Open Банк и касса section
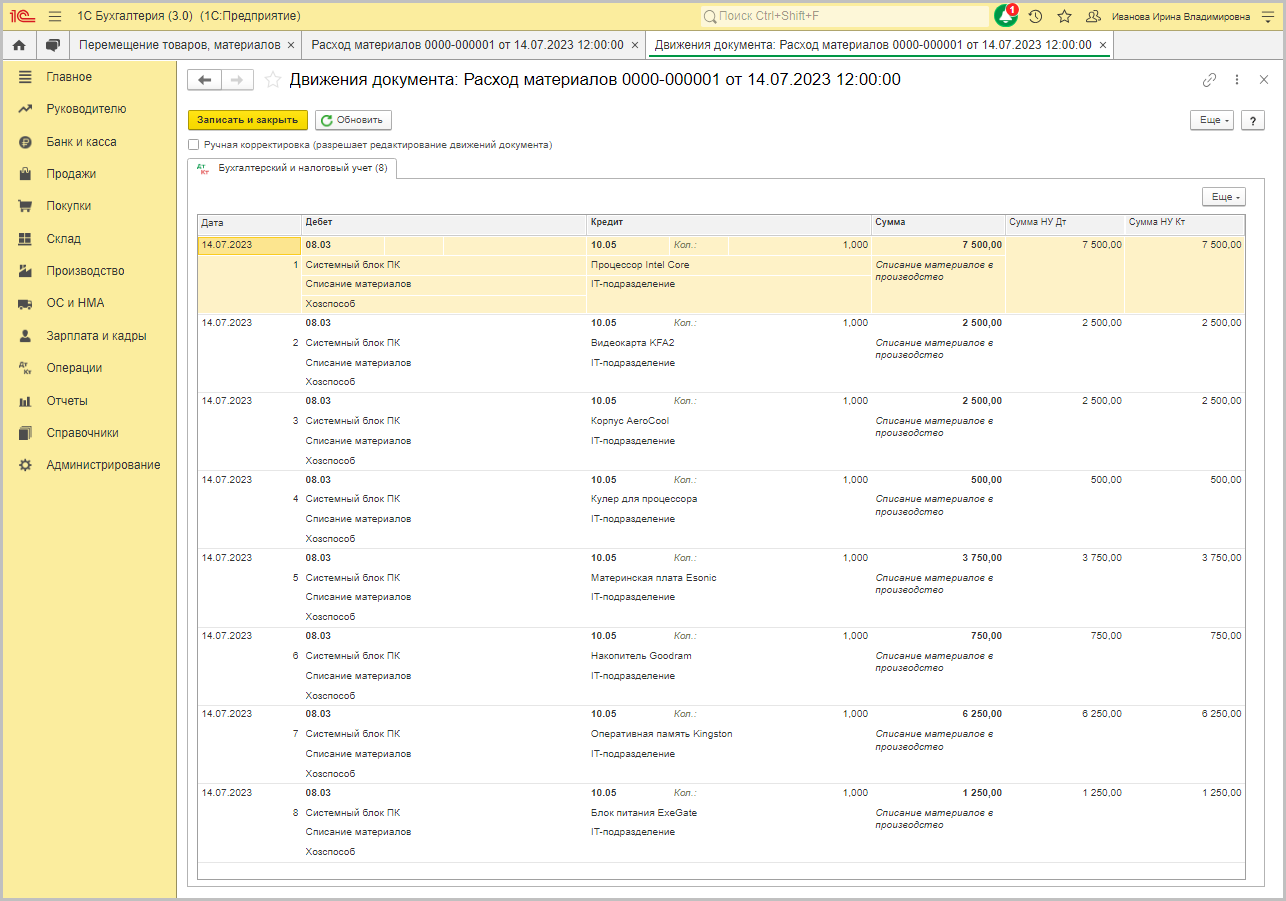Viewport: 1286px width, 901px height. (x=81, y=142)
